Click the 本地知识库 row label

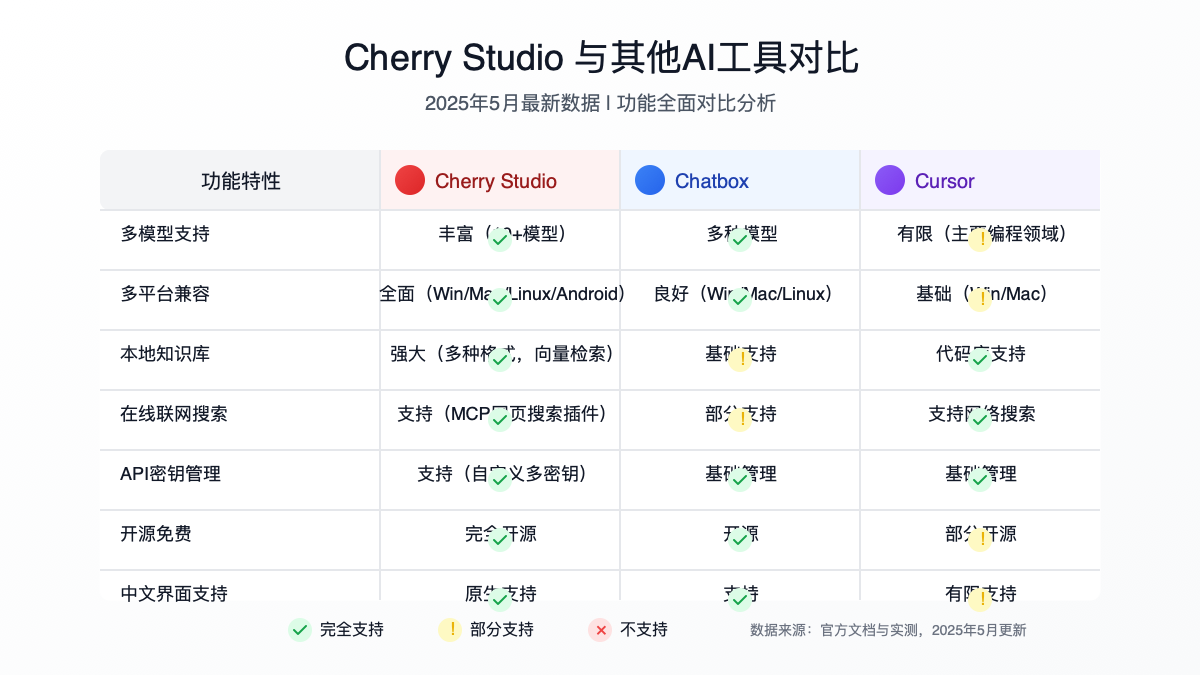point(165,354)
